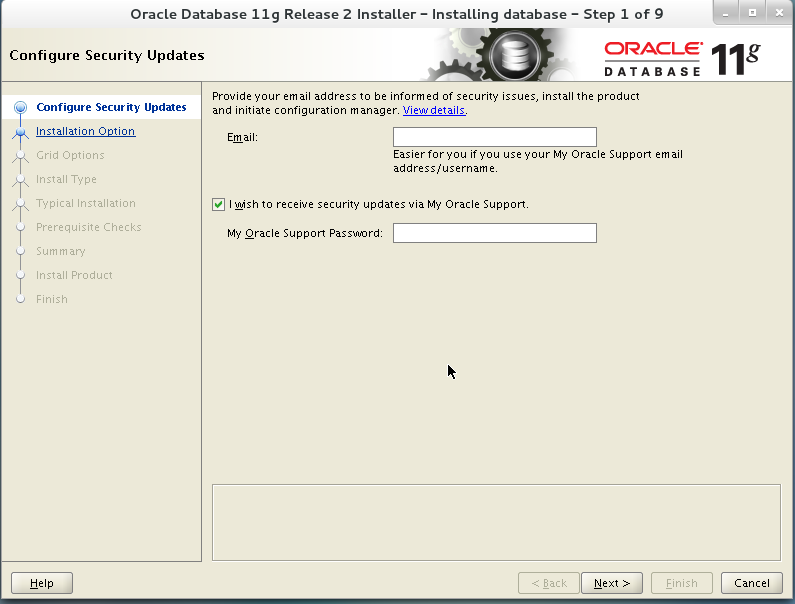Open the Help button
This screenshot has height=604, width=795.
42,583
